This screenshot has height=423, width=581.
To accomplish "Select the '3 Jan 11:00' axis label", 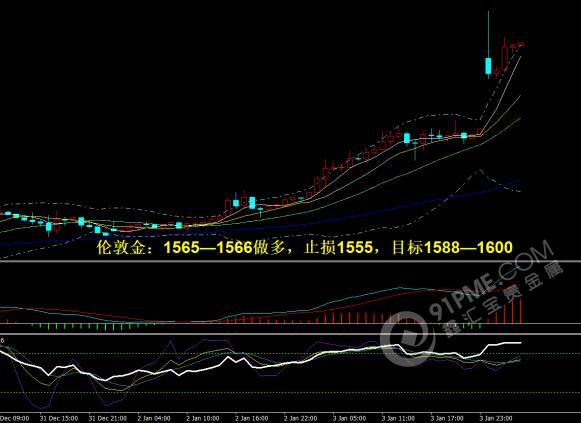I will tap(399, 418).
